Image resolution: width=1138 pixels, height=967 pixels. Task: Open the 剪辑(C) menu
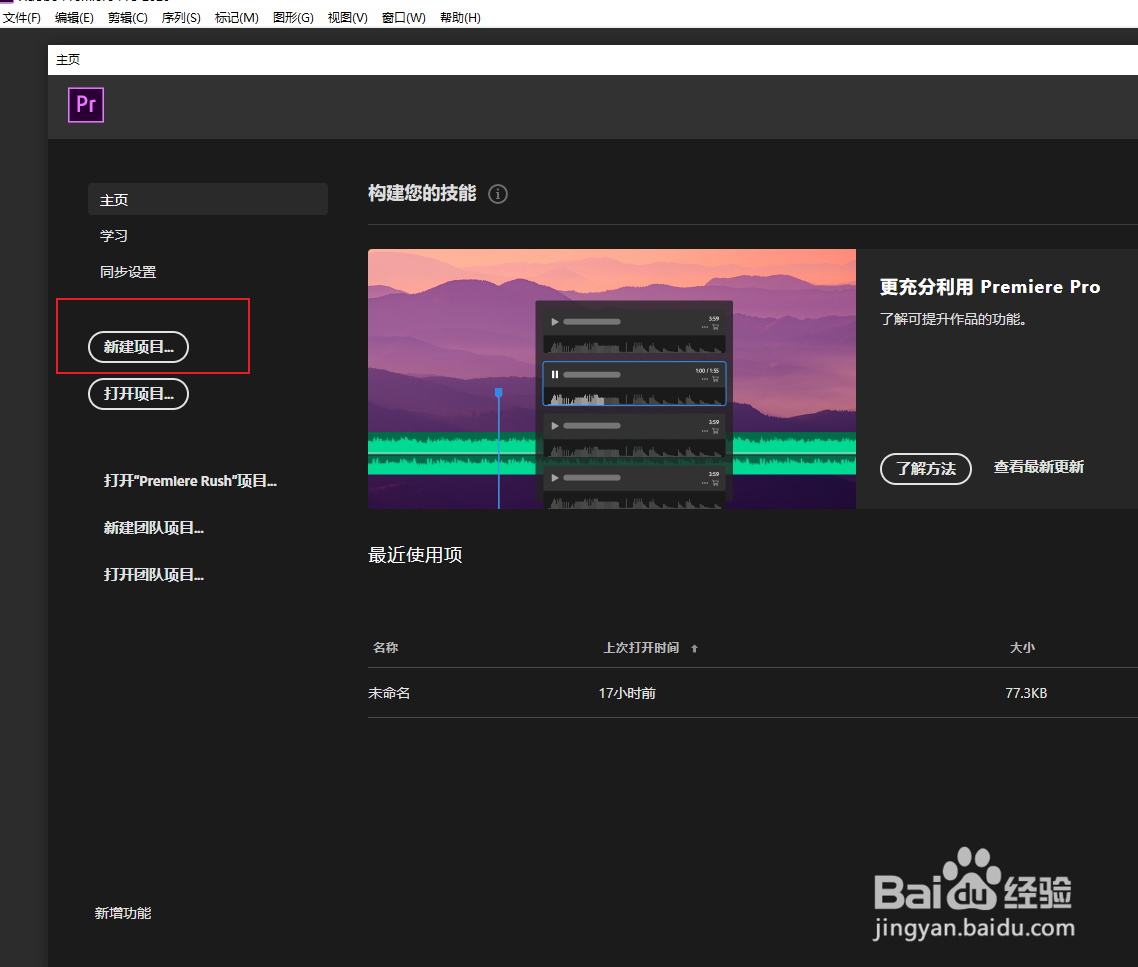click(128, 17)
